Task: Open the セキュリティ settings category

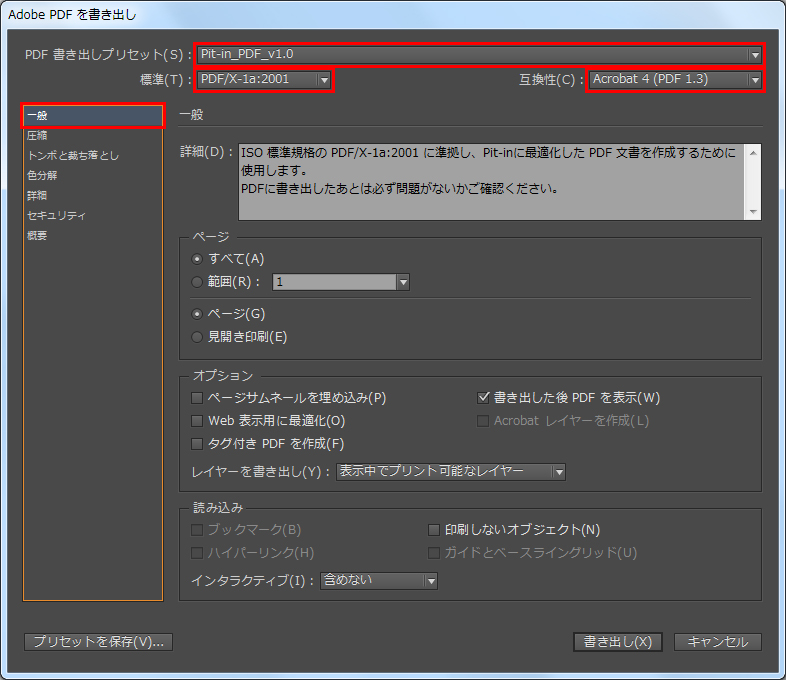Action: (x=56, y=215)
